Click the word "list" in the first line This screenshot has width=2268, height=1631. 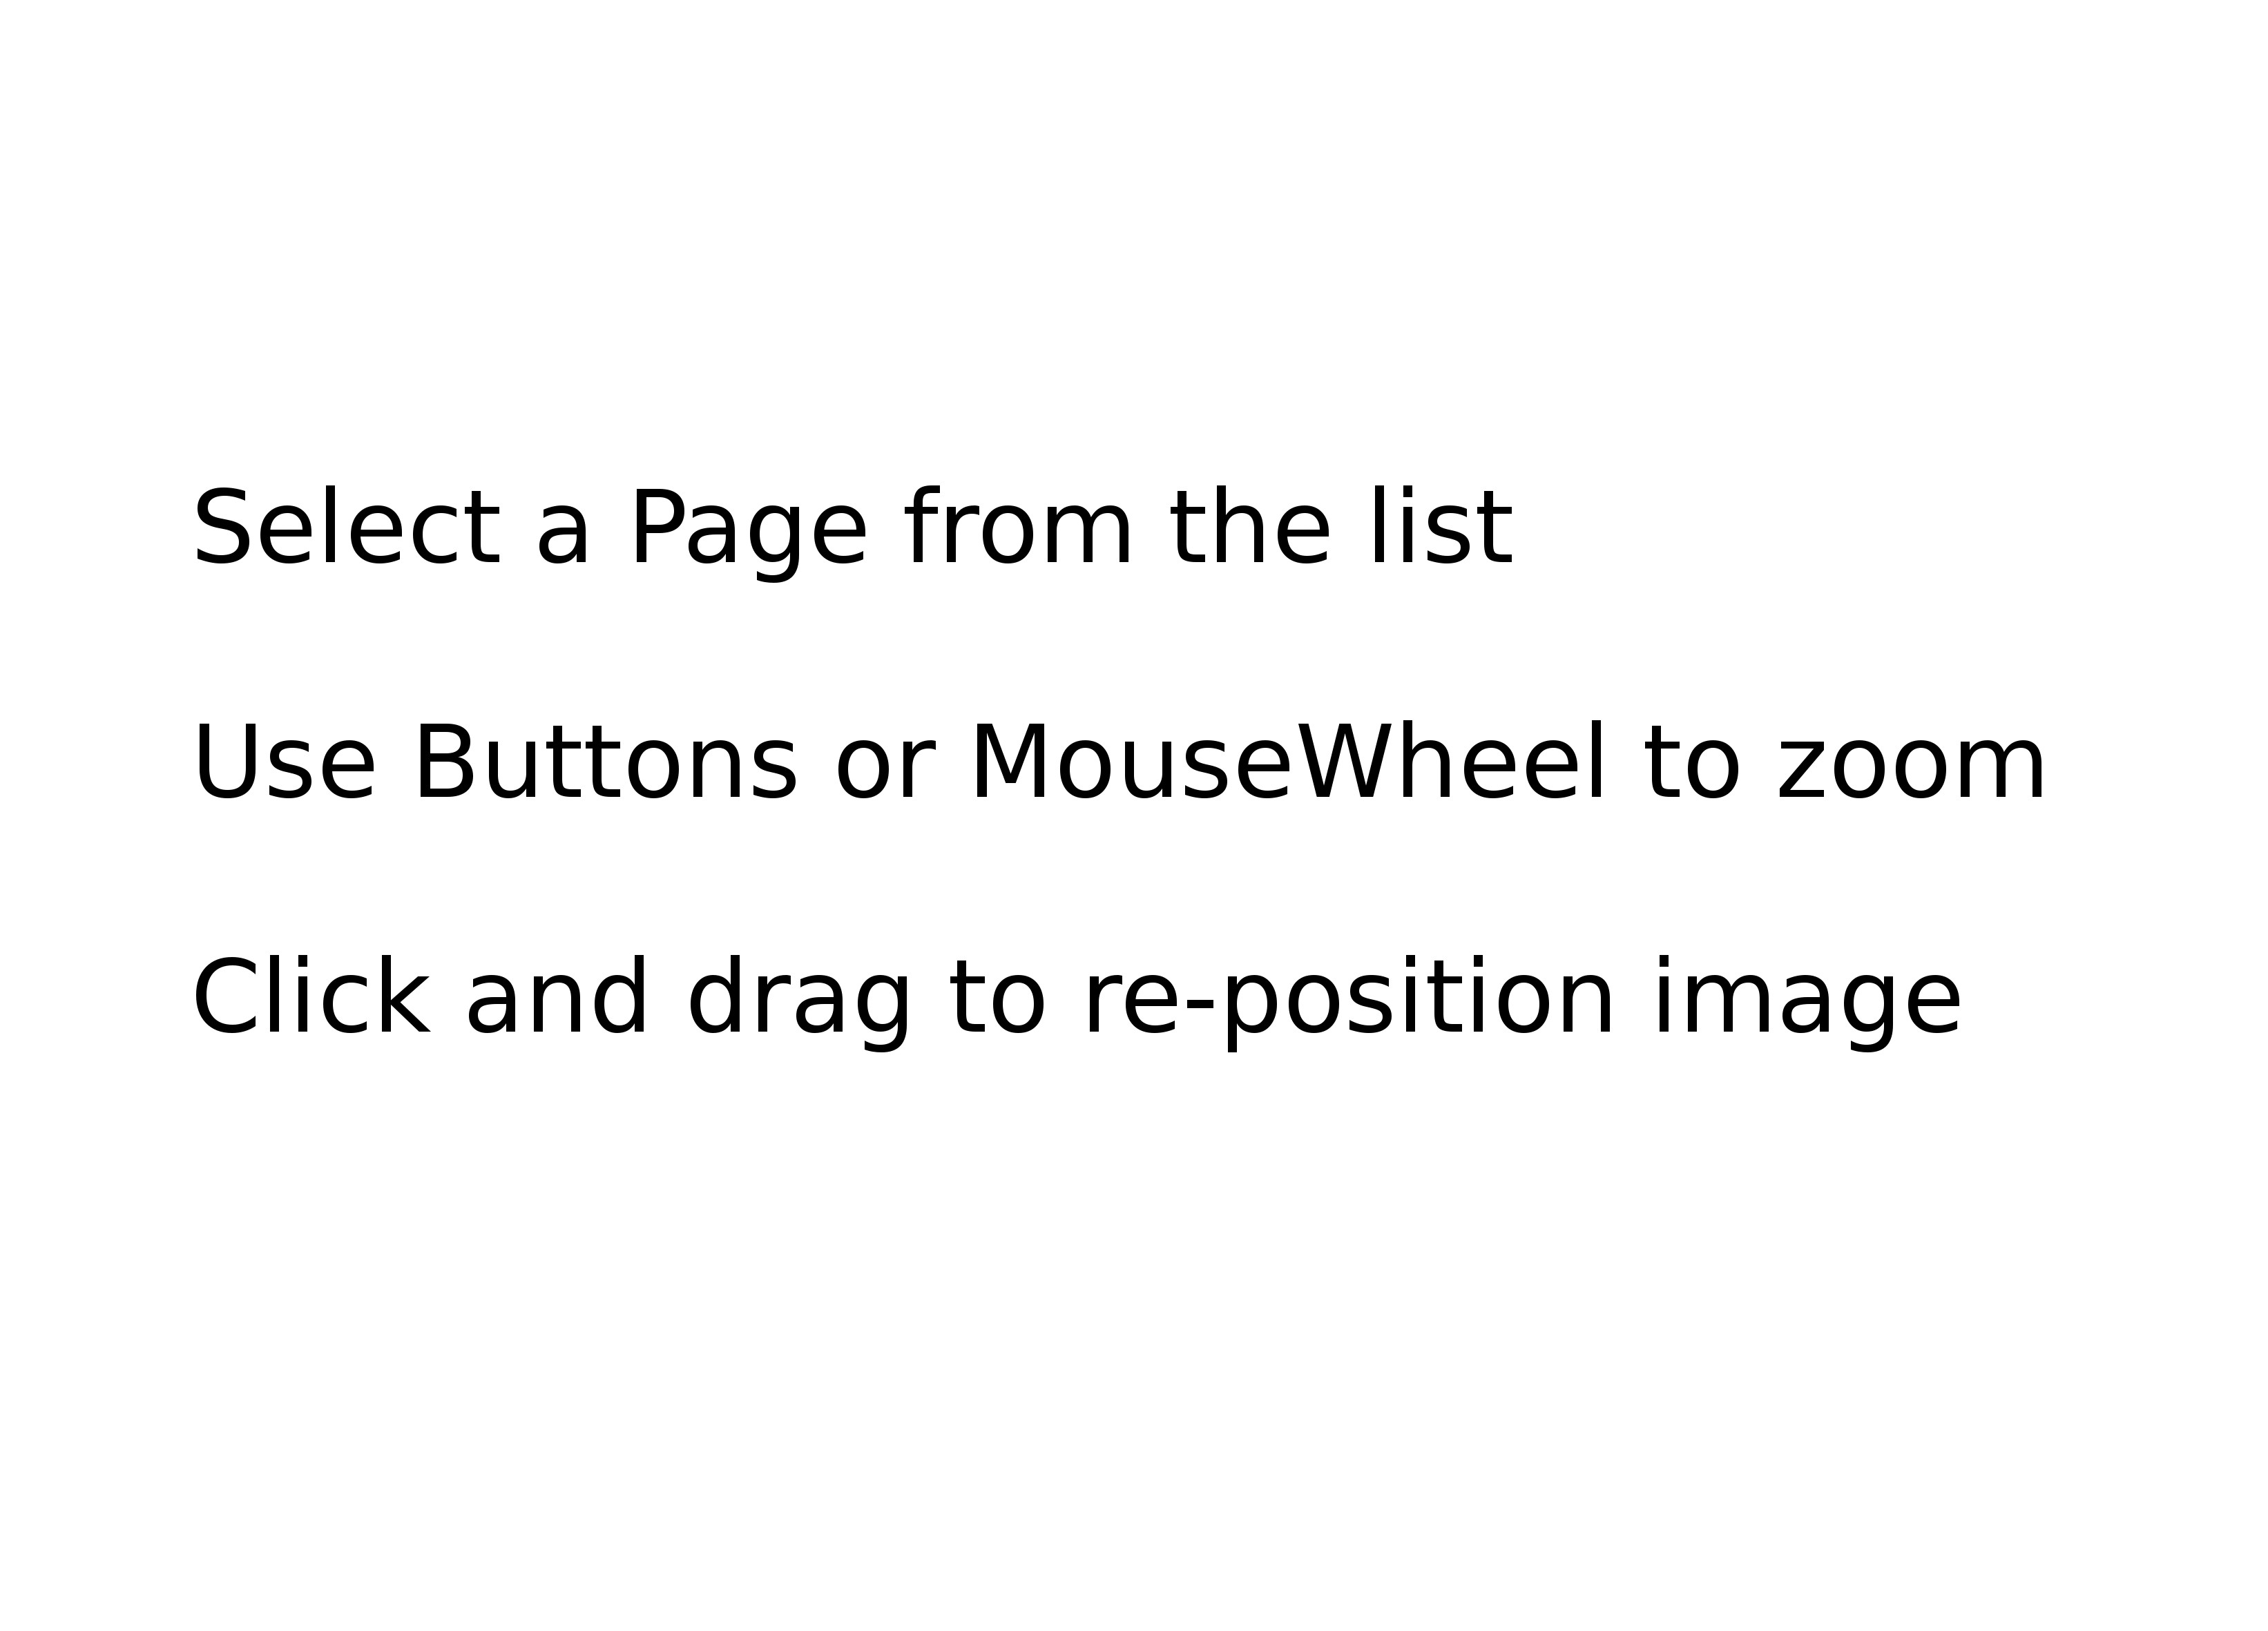click(1441, 529)
